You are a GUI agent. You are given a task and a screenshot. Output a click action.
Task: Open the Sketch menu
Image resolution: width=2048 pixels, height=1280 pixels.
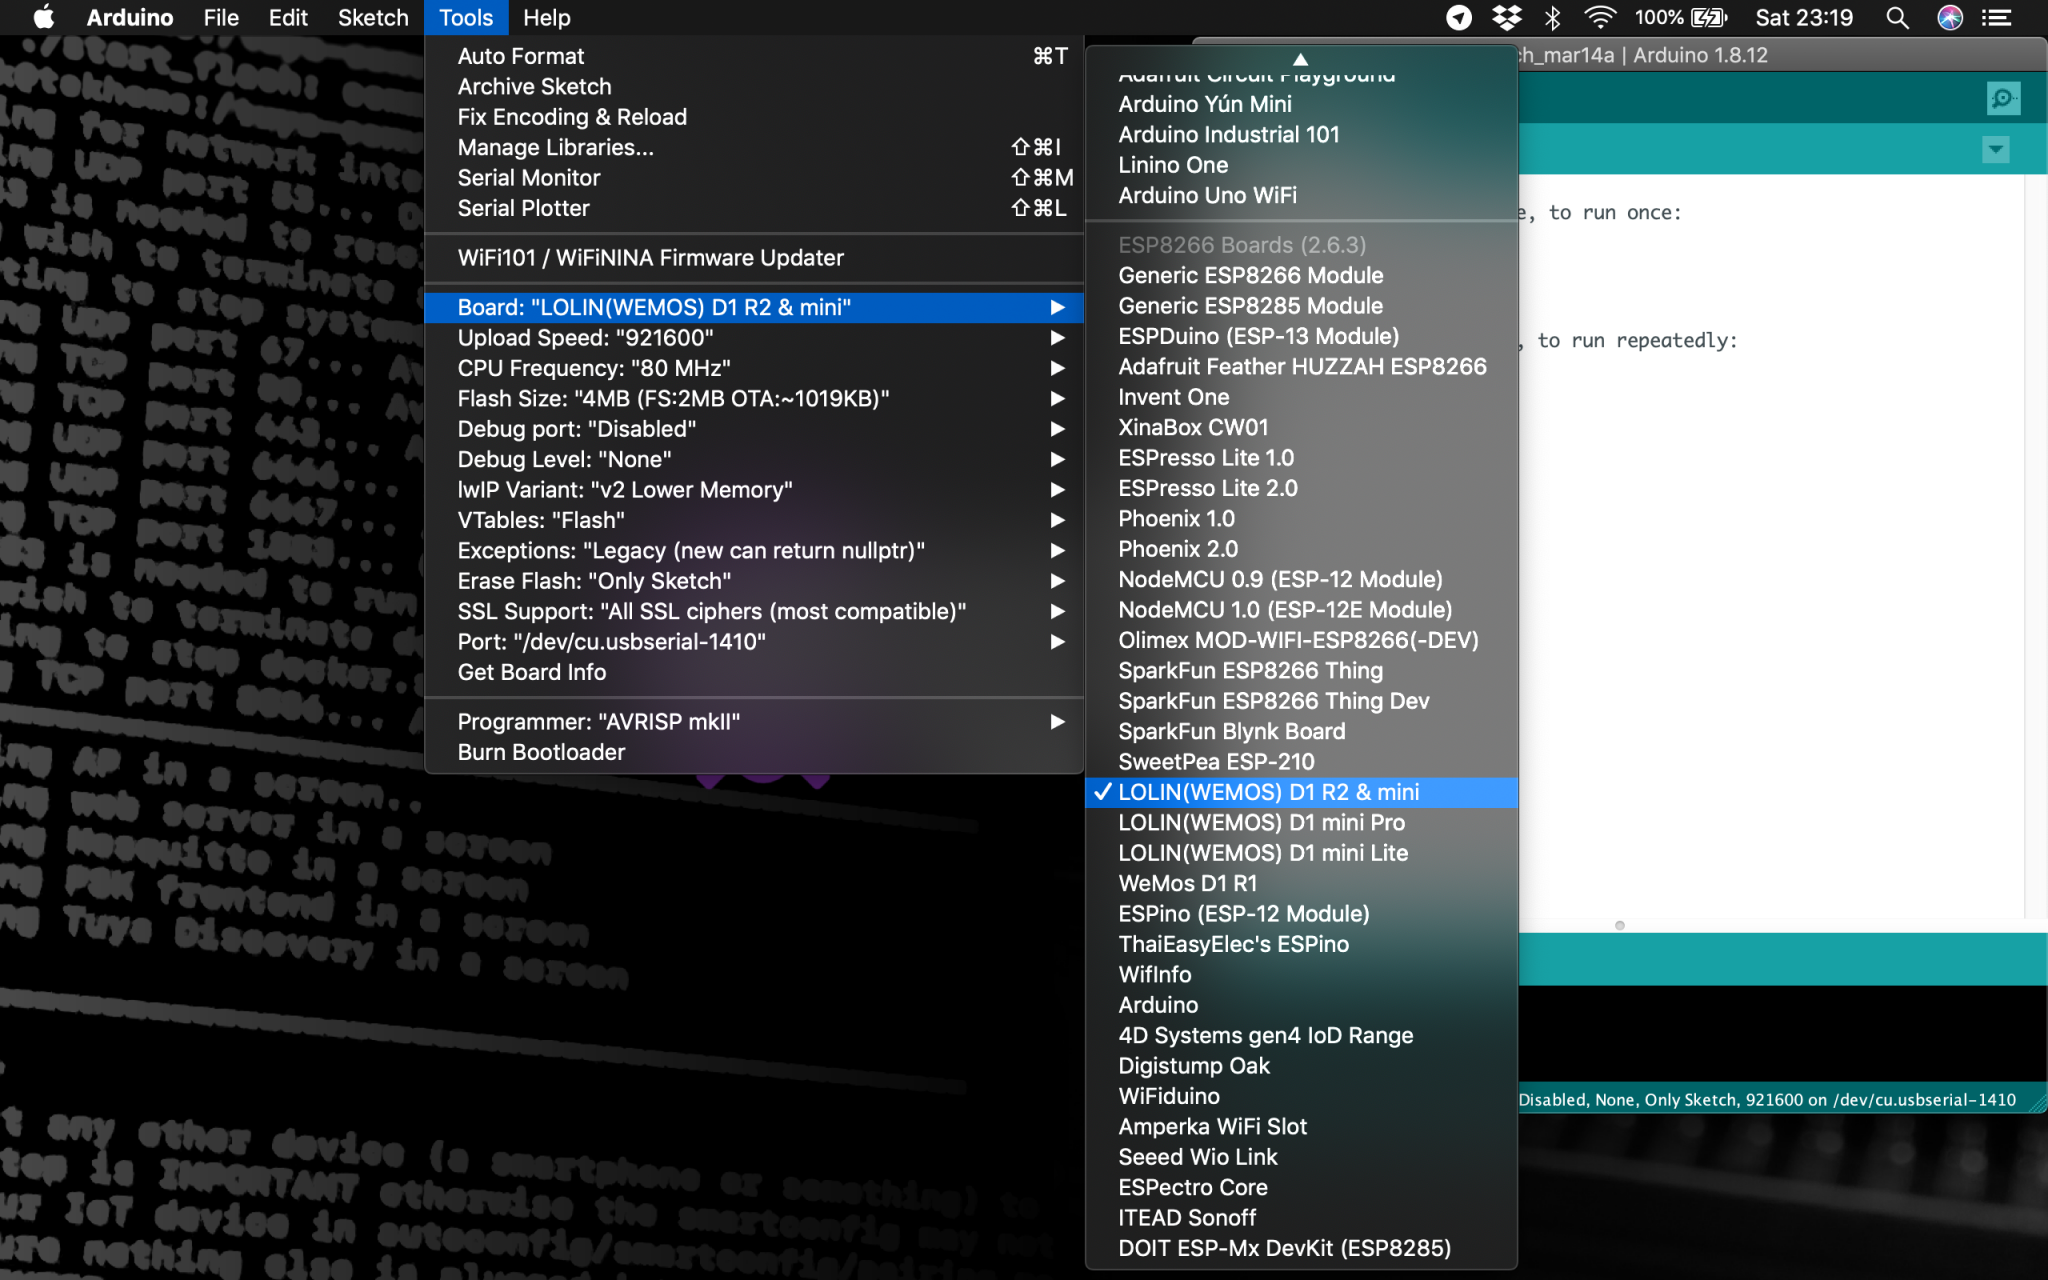pos(372,18)
